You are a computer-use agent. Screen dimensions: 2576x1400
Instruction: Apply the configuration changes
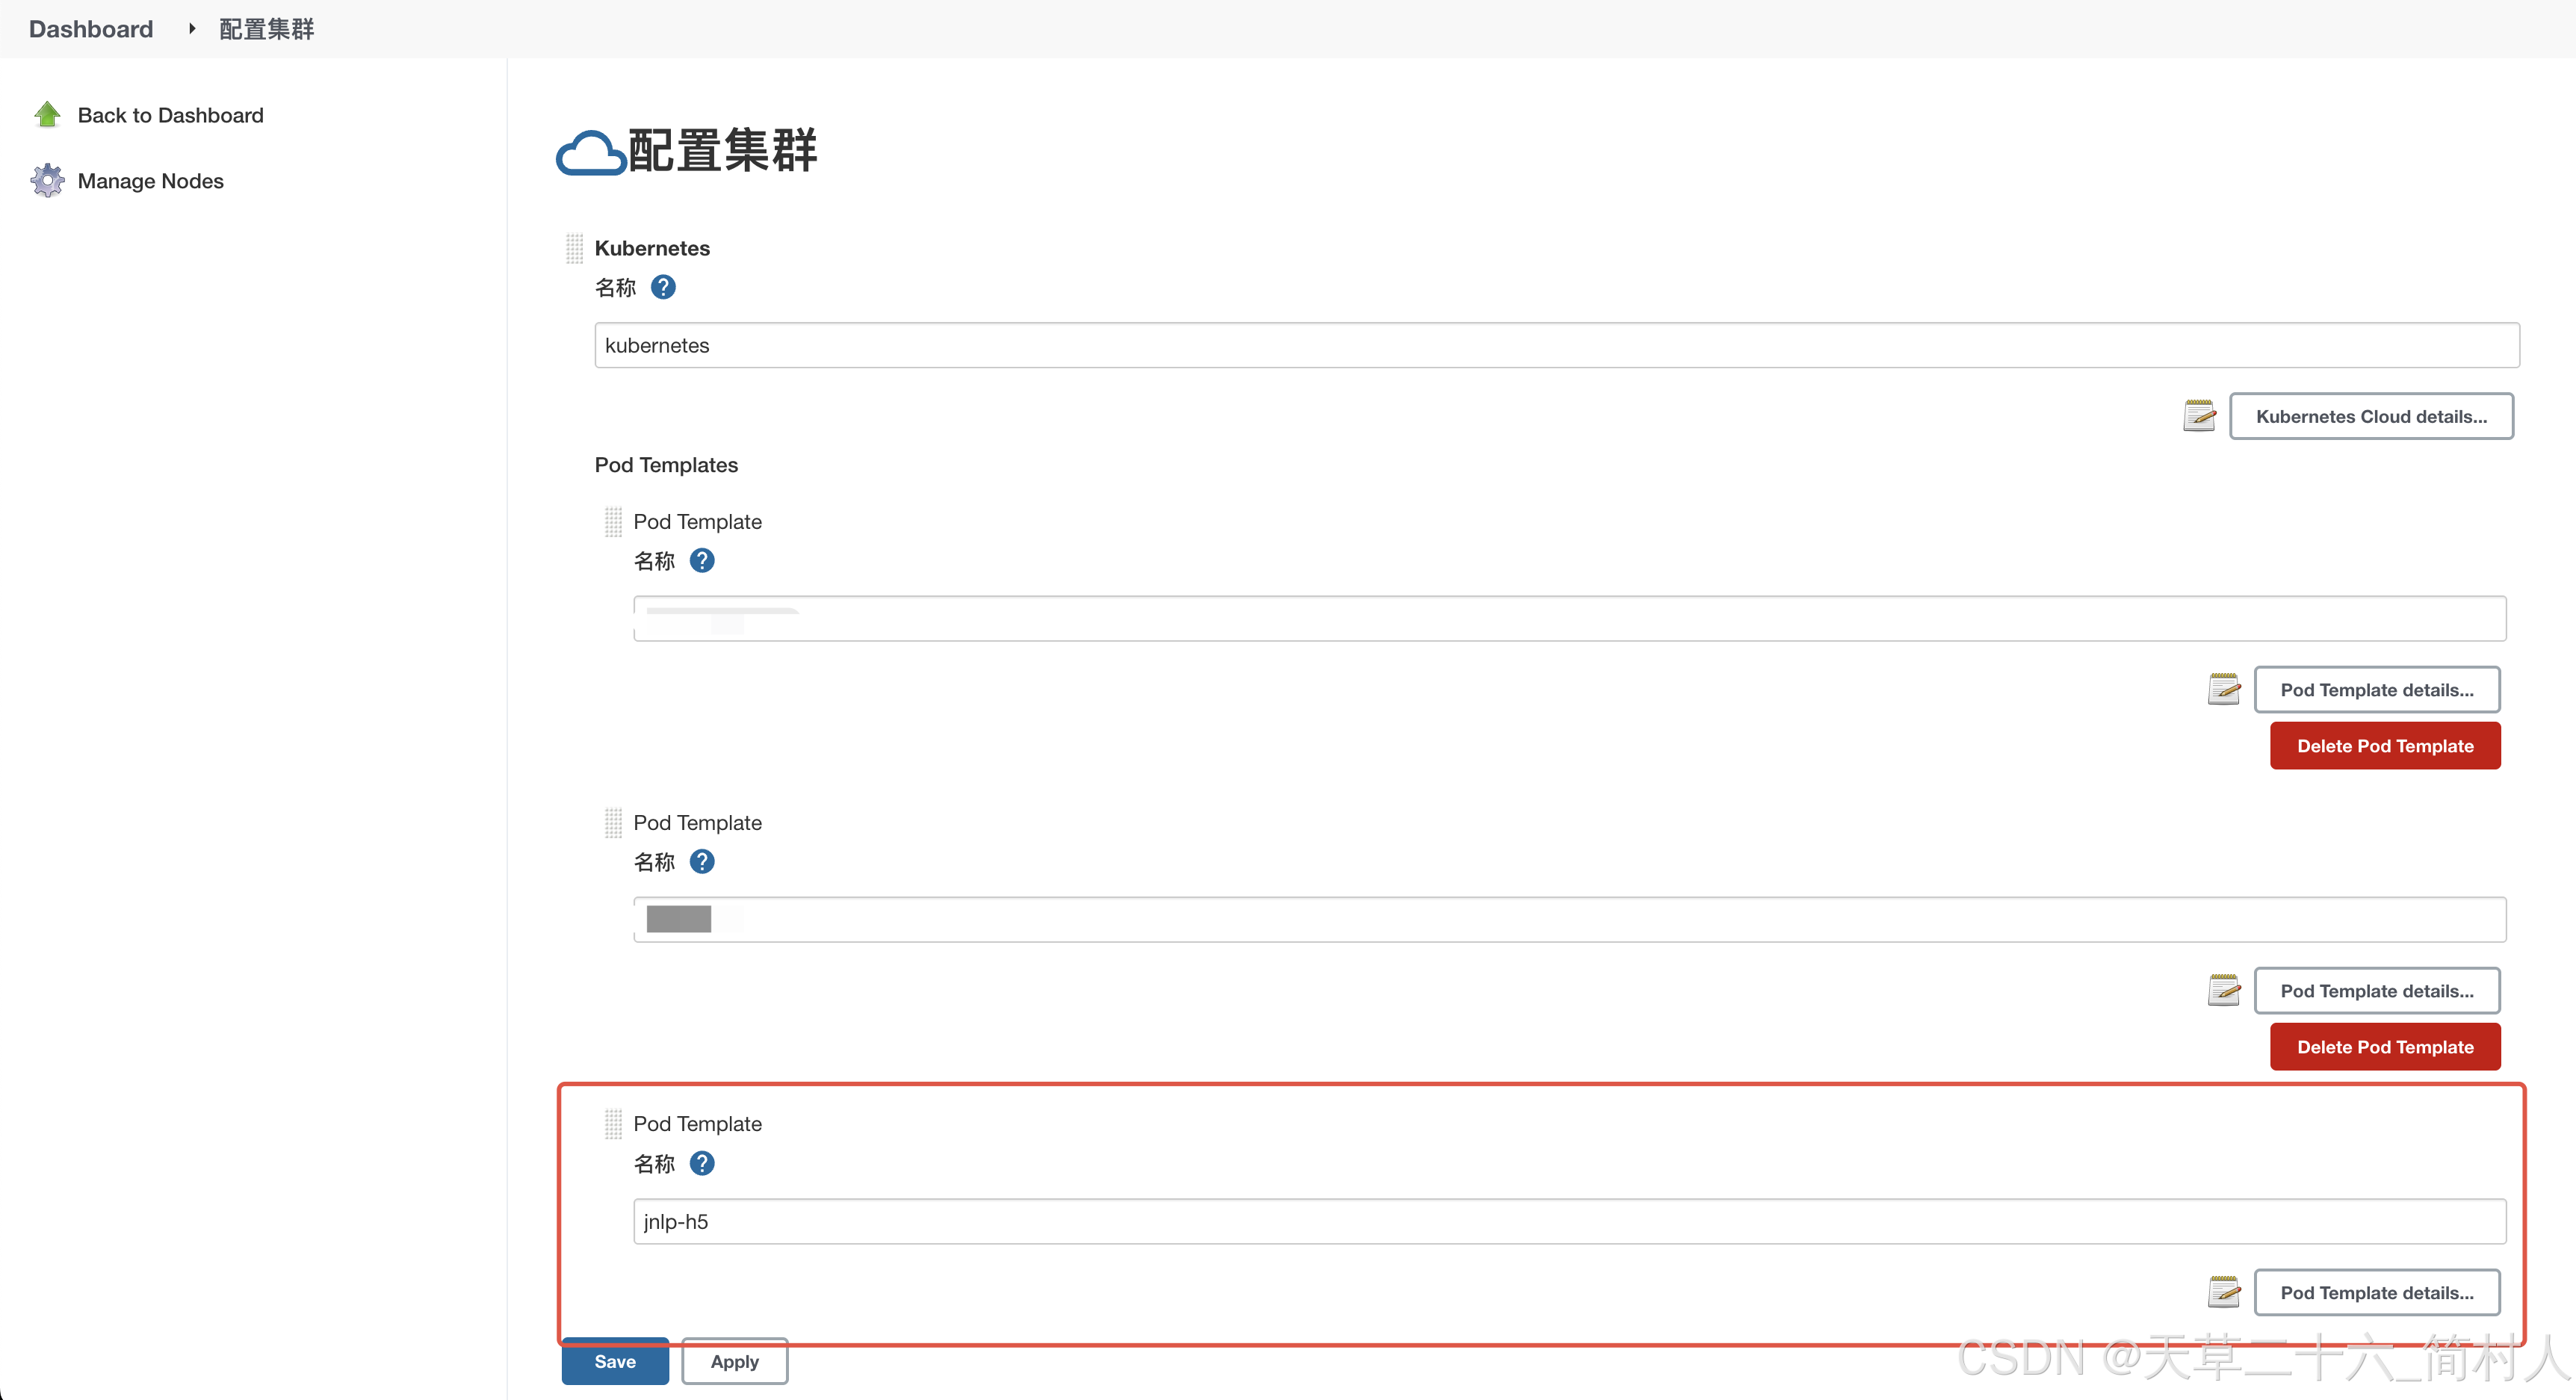click(735, 1361)
